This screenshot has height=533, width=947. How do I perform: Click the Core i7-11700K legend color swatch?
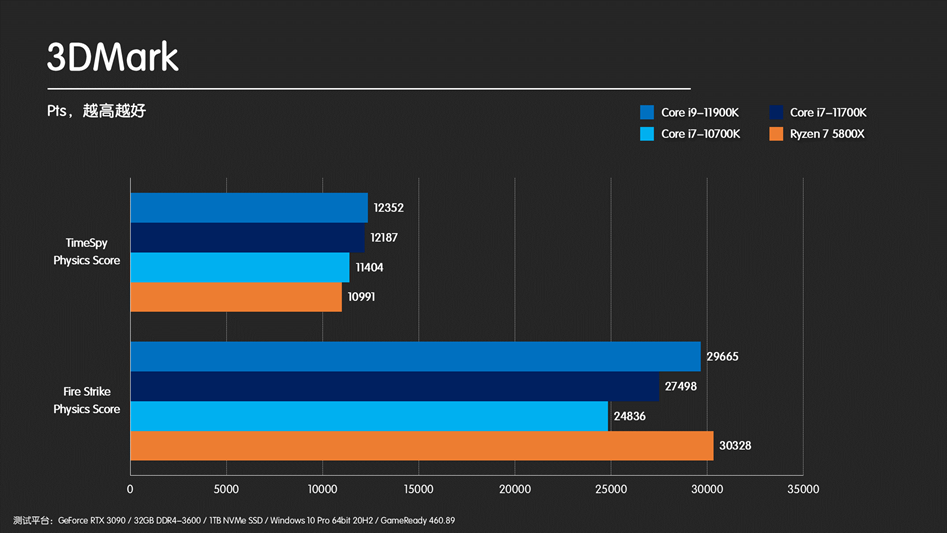776,112
